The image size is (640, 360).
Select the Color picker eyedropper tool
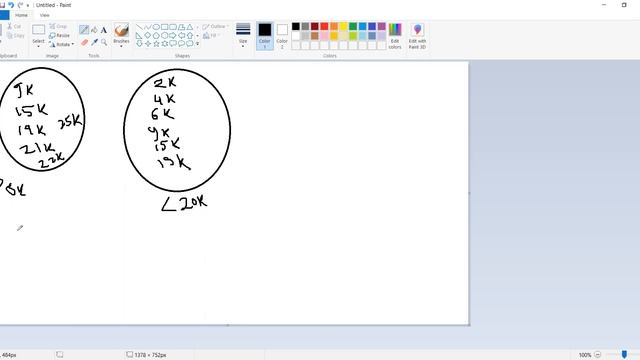point(94,42)
